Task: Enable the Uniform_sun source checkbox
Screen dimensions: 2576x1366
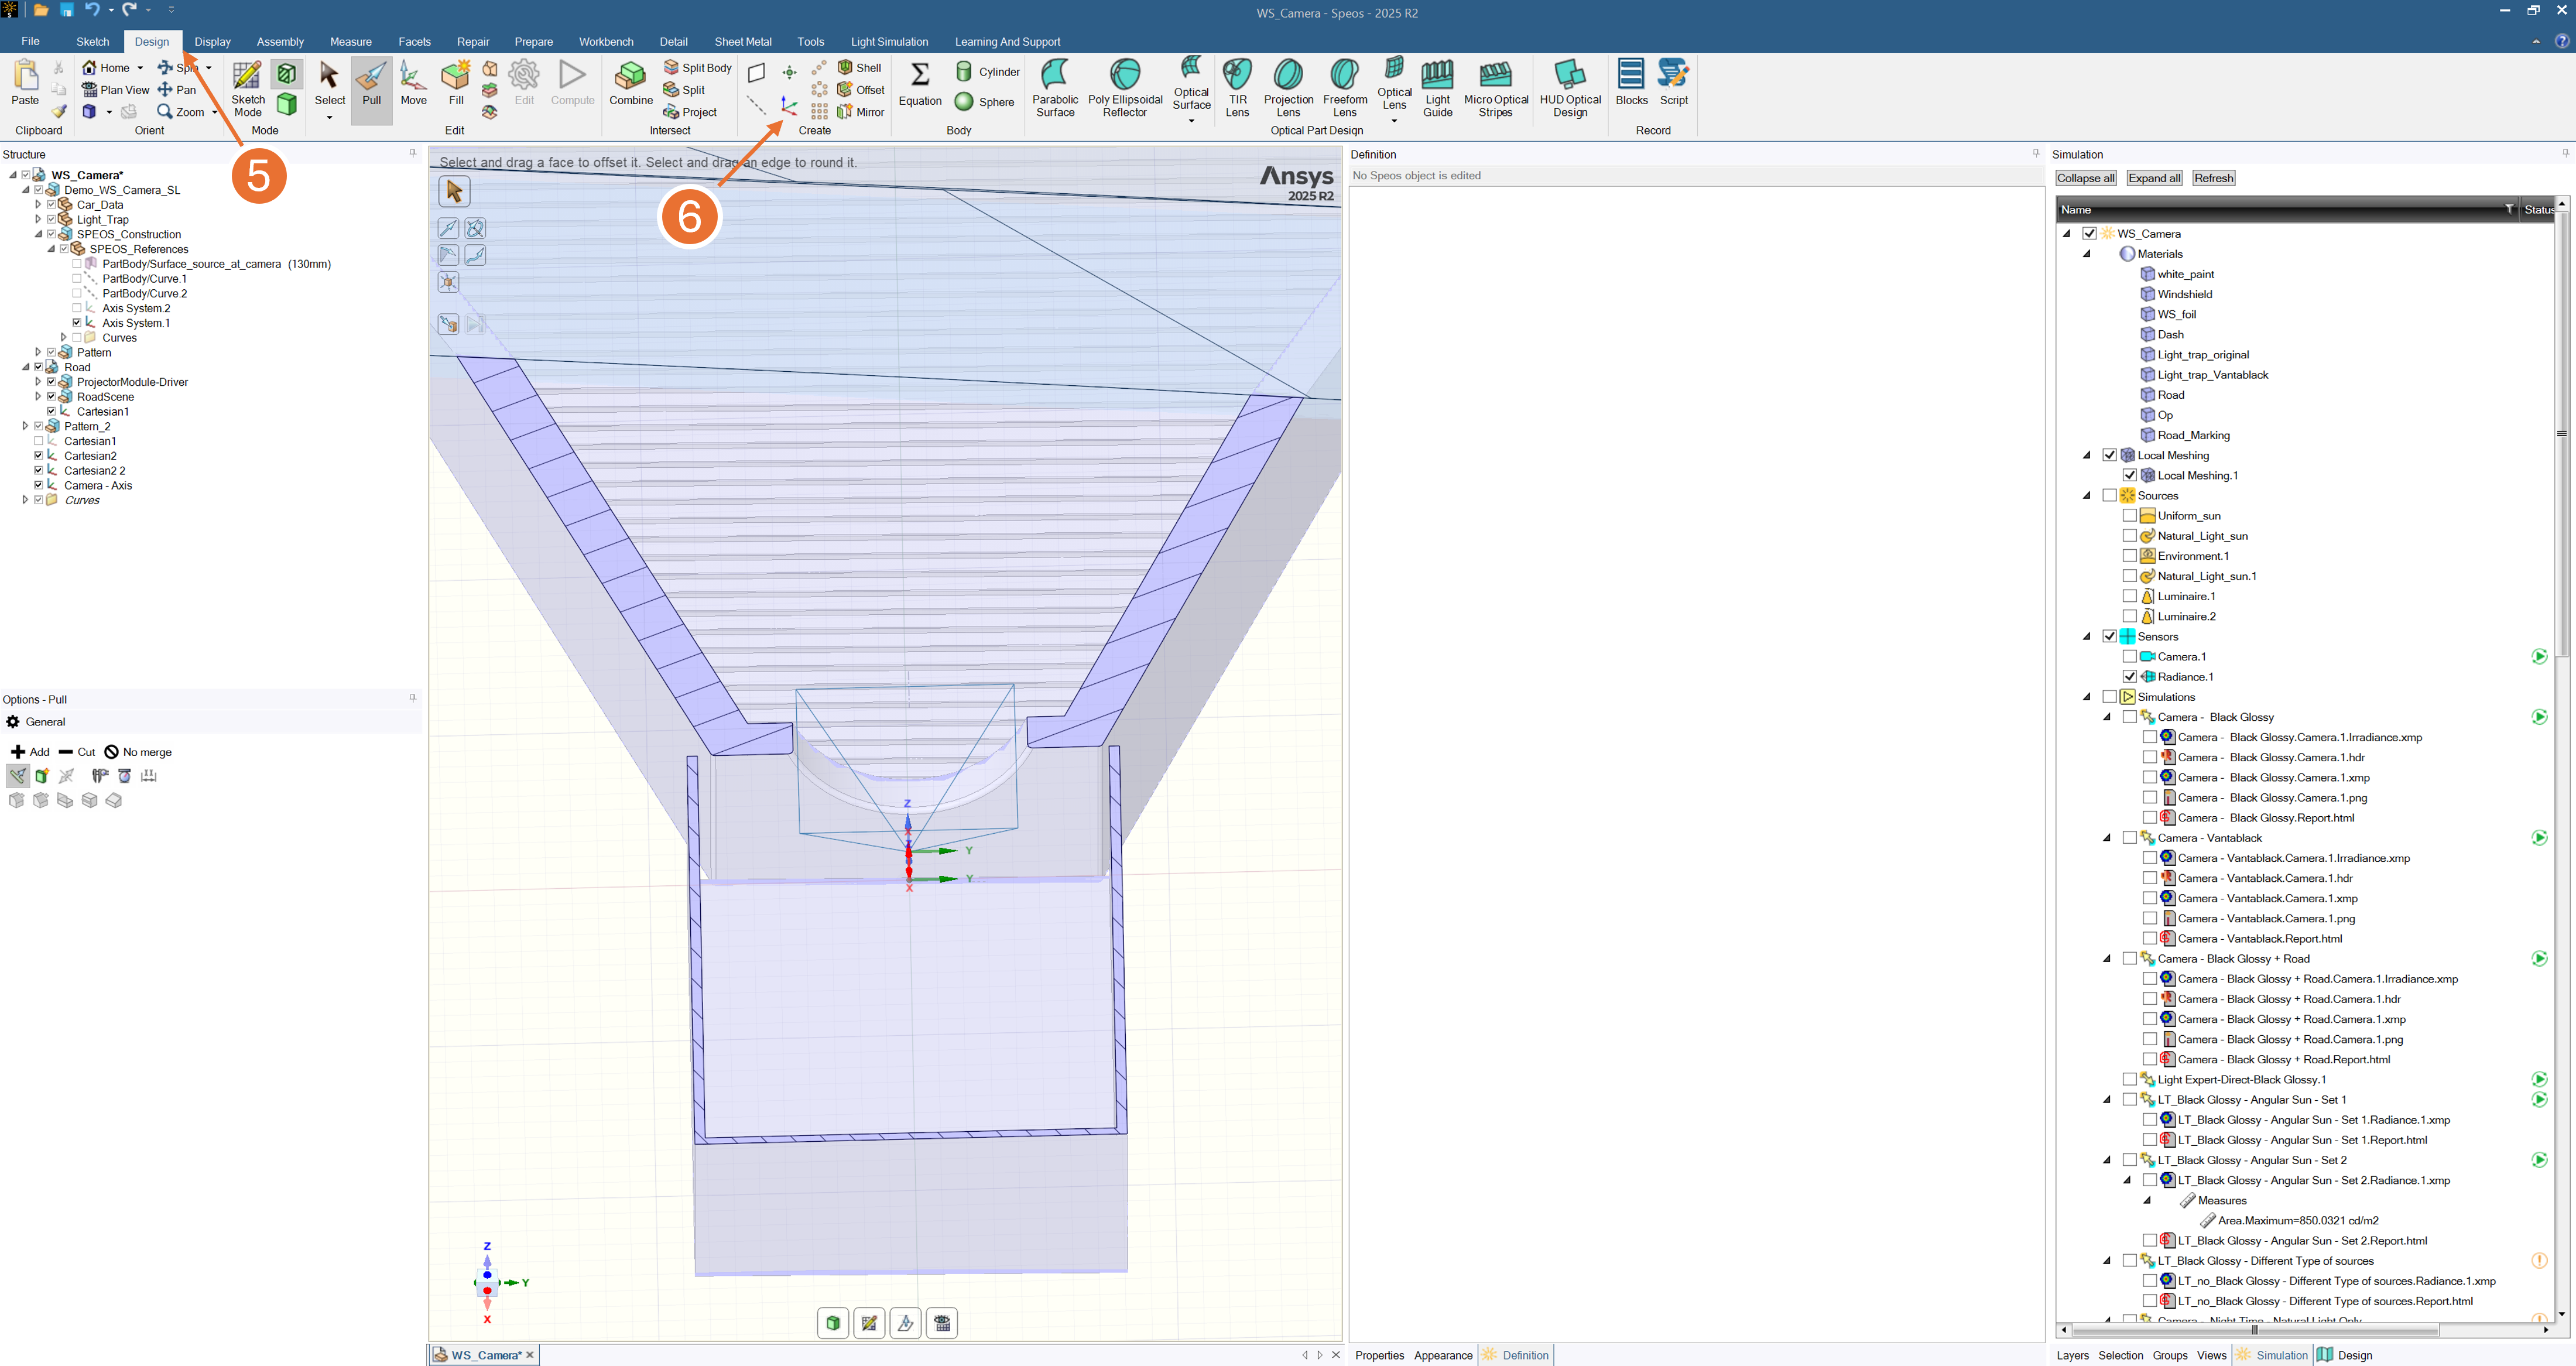Action: (x=2129, y=516)
